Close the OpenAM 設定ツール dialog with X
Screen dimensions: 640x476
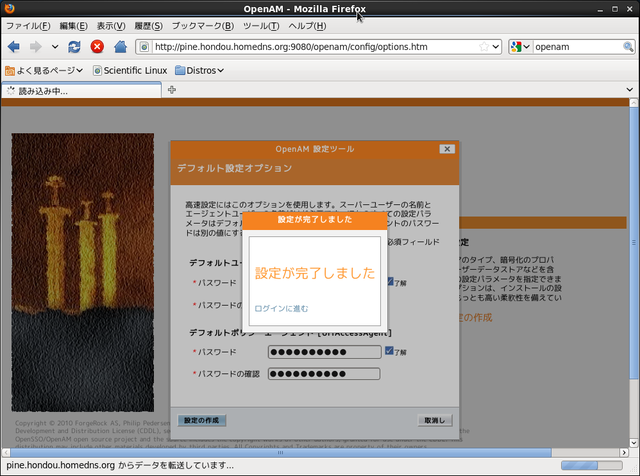point(447,149)
